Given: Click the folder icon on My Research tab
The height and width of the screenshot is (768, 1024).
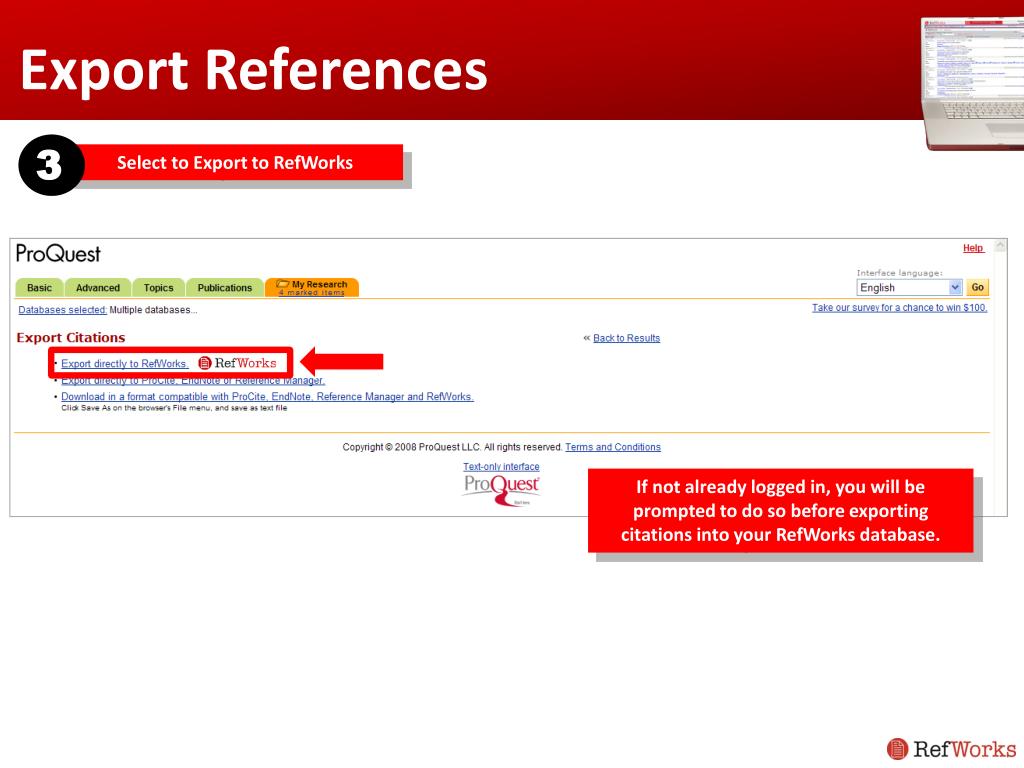Looking at the screenshot, I should pyautogui.click(x=283, y=284).
